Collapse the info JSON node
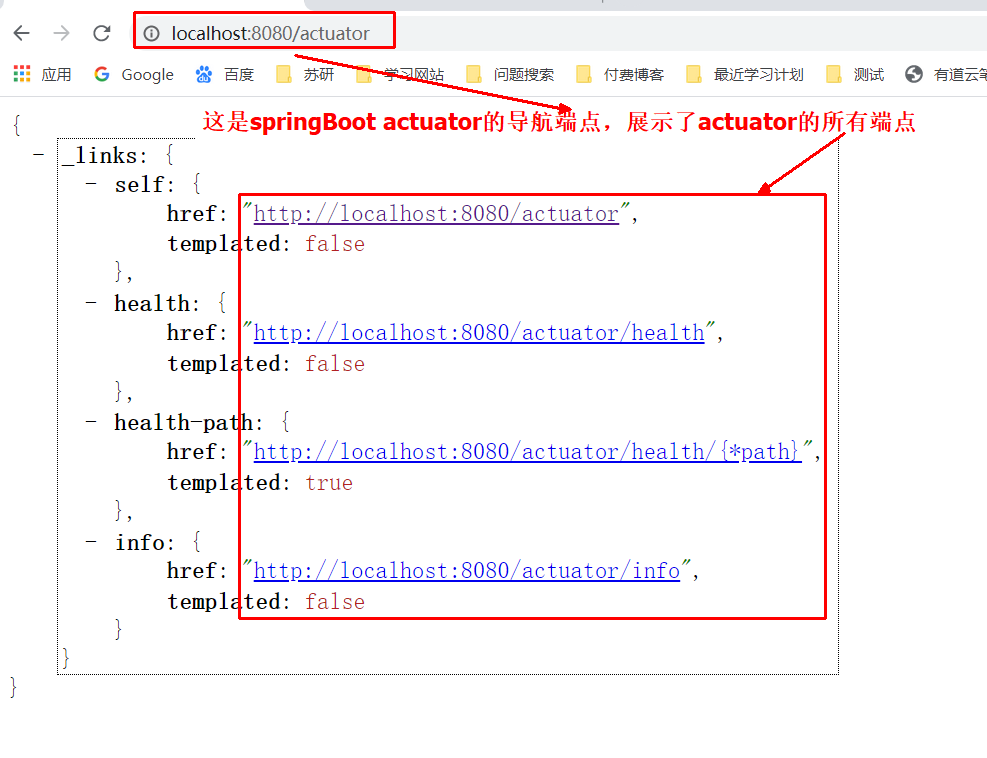The height and width of the screenshot is (758, 987). point(91,541)
